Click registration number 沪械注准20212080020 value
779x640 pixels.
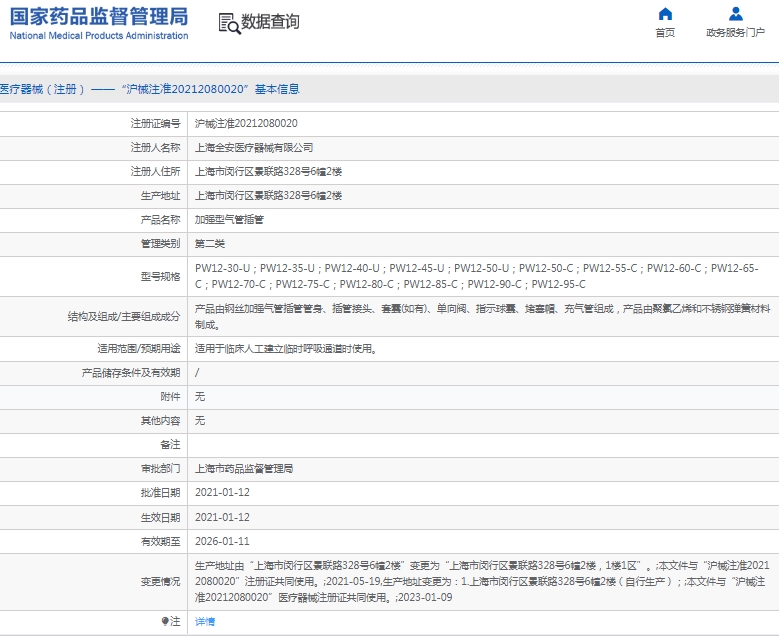click(246, 123)
